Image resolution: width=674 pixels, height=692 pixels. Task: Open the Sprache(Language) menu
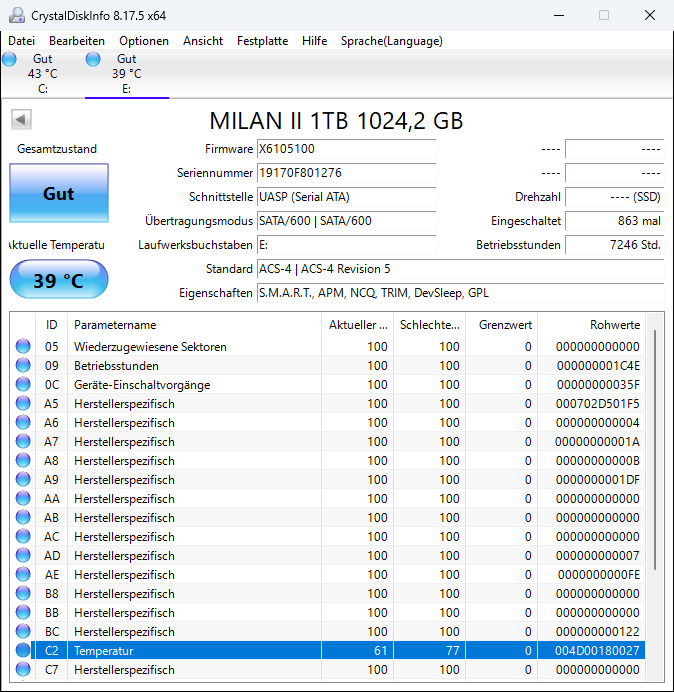point(392,41)
